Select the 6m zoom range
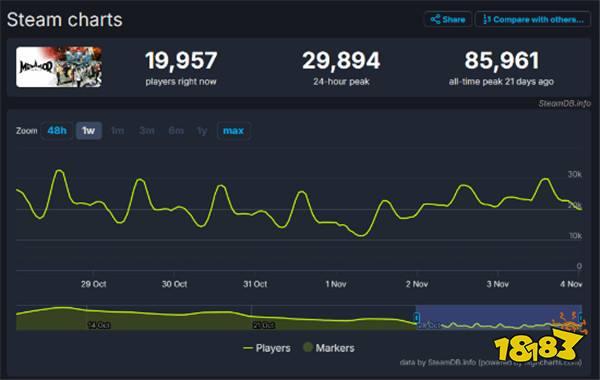Screen dimensions: 600x380 coord(176,131)
